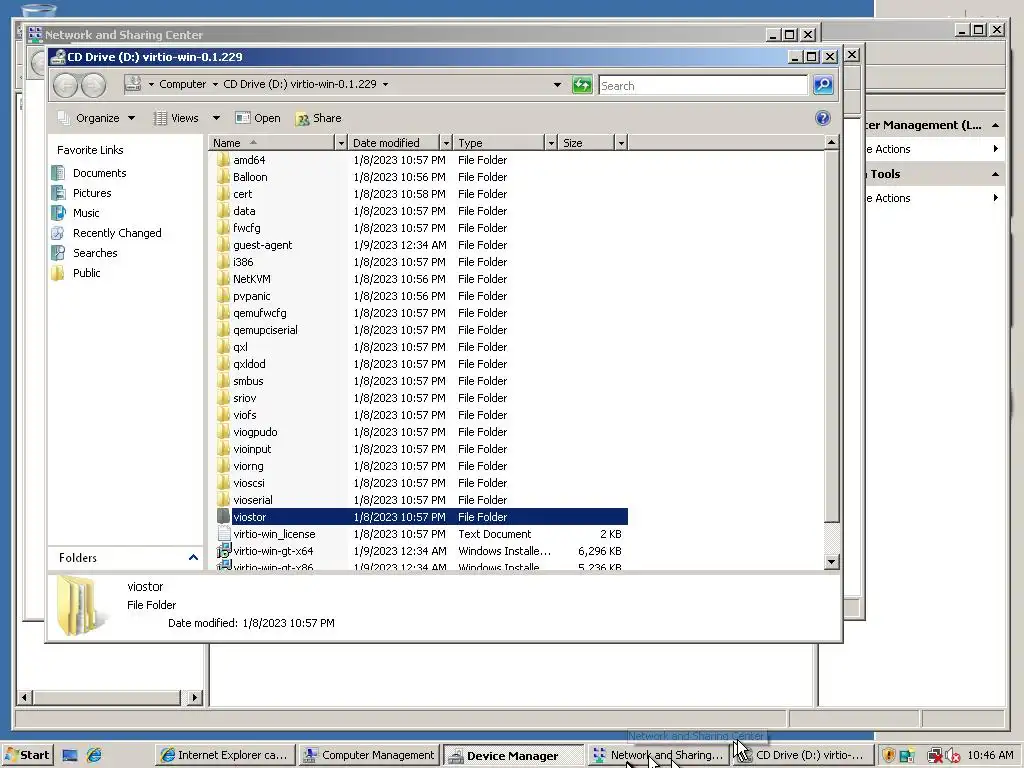Screen dimensions: 1024x768
Task: Click the blue search magnifier button
Action: pyautogui.click(x=823, y=85)
